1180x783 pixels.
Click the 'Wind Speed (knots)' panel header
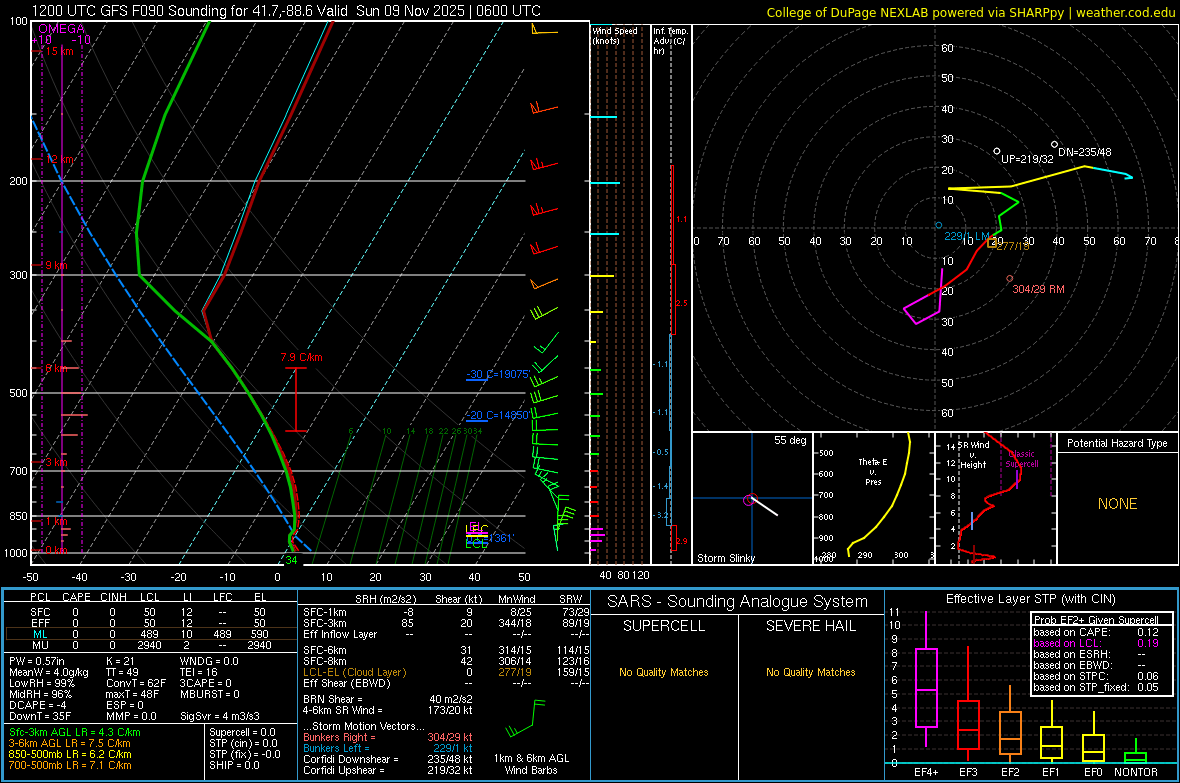615,35
